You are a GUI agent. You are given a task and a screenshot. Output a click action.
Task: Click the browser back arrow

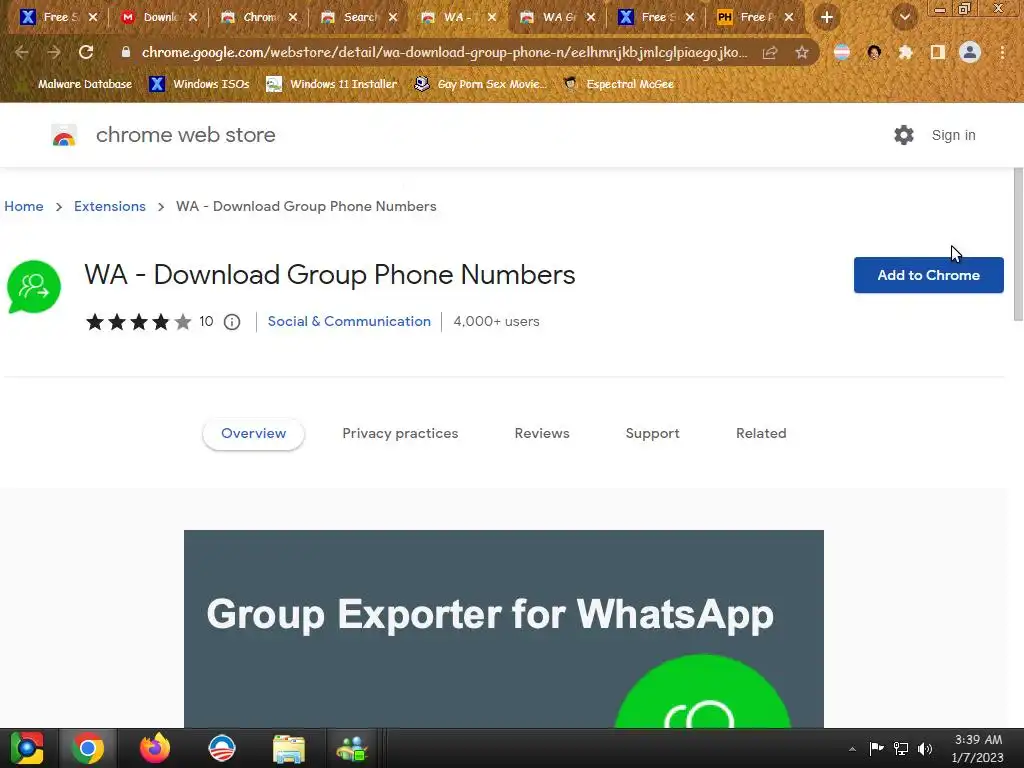(22, 52)
